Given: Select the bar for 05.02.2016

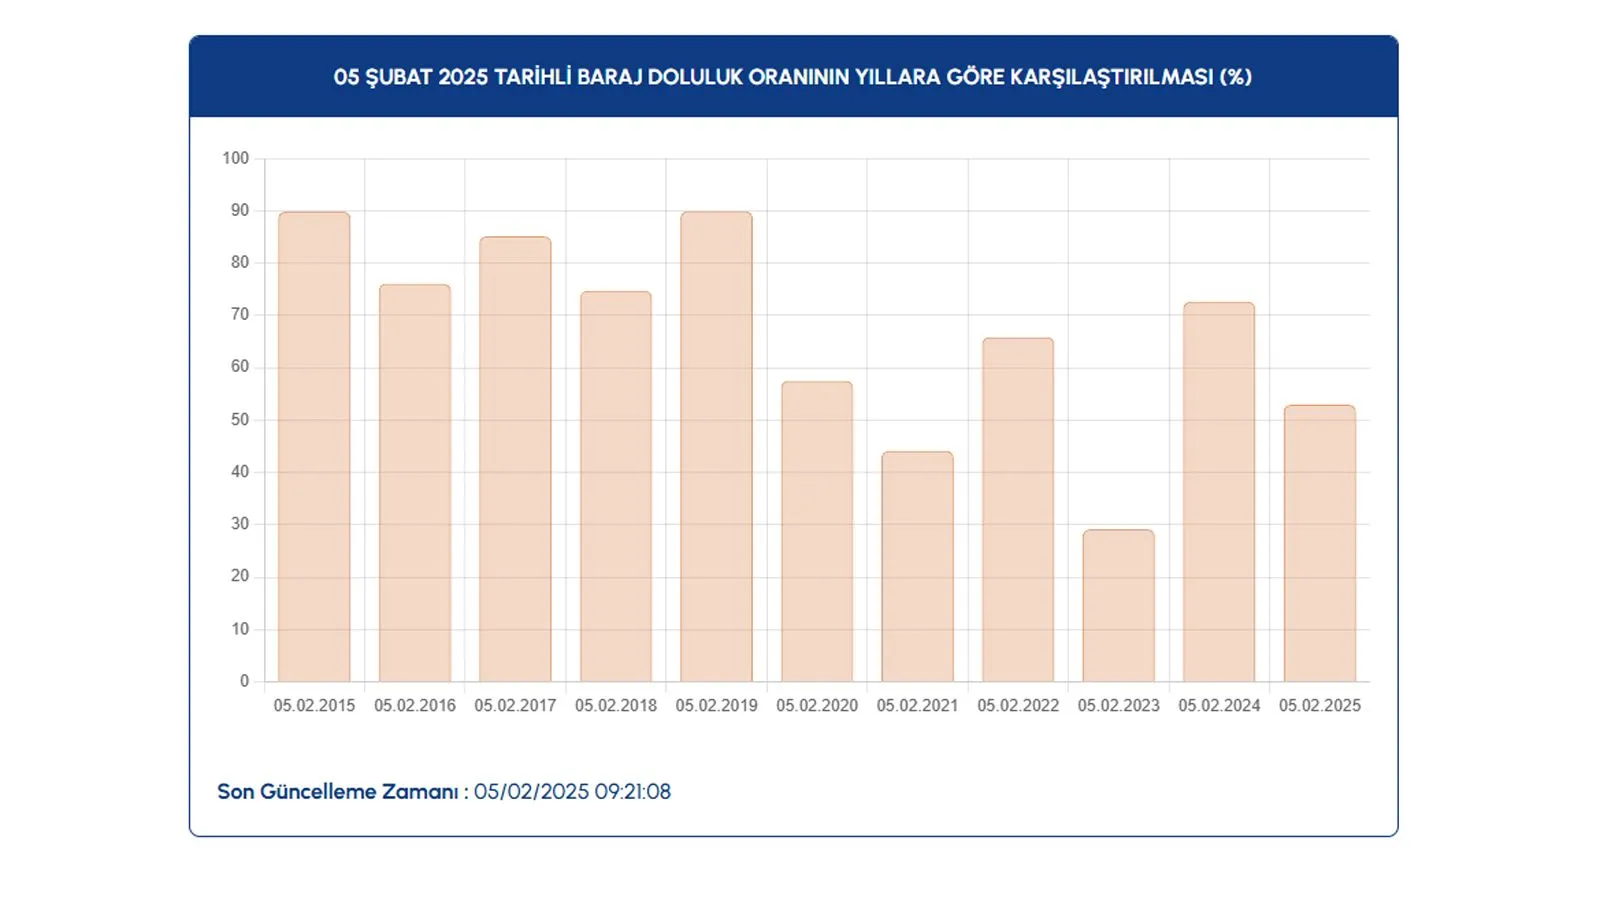Looking at the screenshot, I should [415, 483].
